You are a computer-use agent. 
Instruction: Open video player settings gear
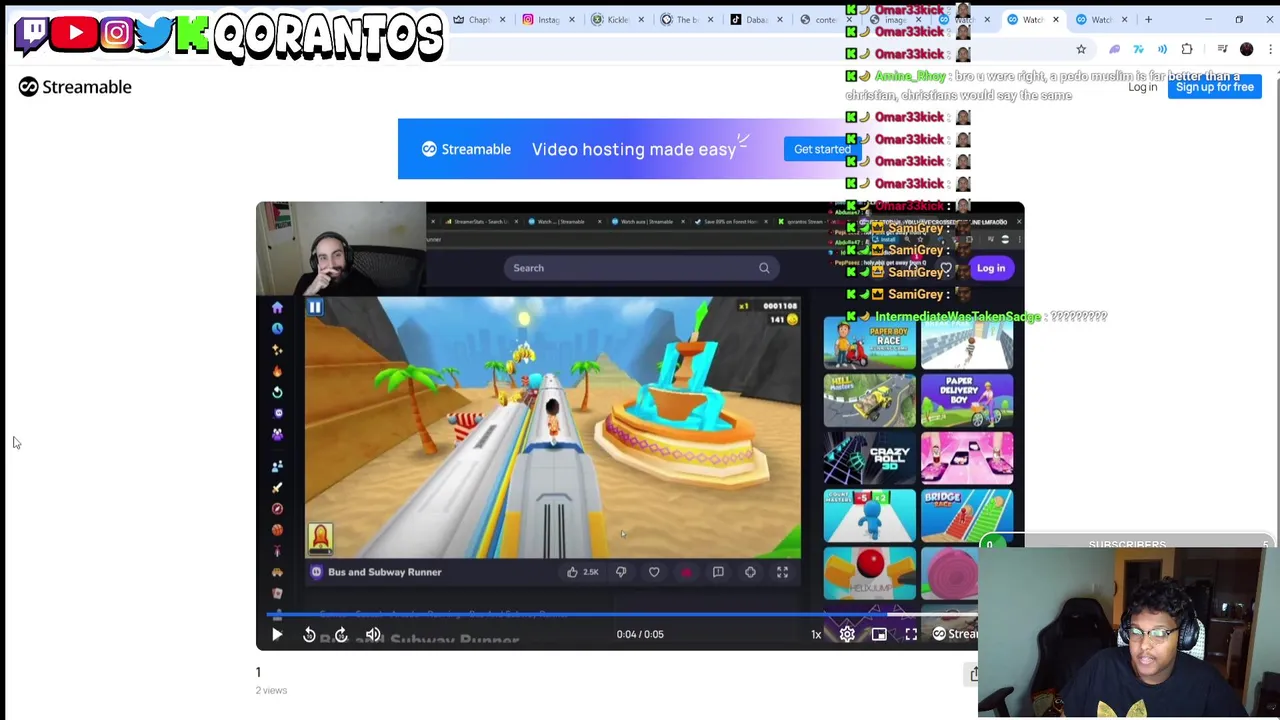pyautogui.click(x=847, y=634)
